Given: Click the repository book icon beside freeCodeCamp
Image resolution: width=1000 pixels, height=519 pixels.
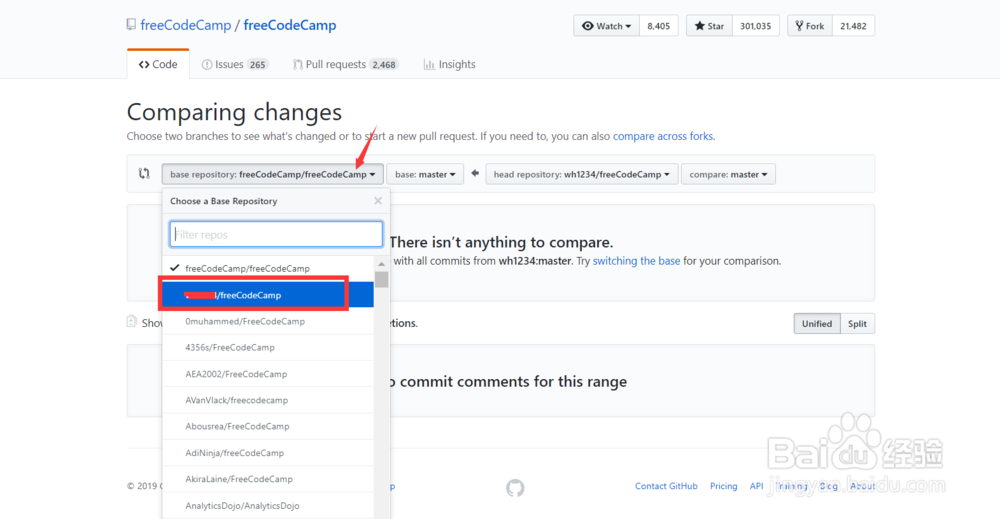Looking at the screenshot, I should (131, 25).
